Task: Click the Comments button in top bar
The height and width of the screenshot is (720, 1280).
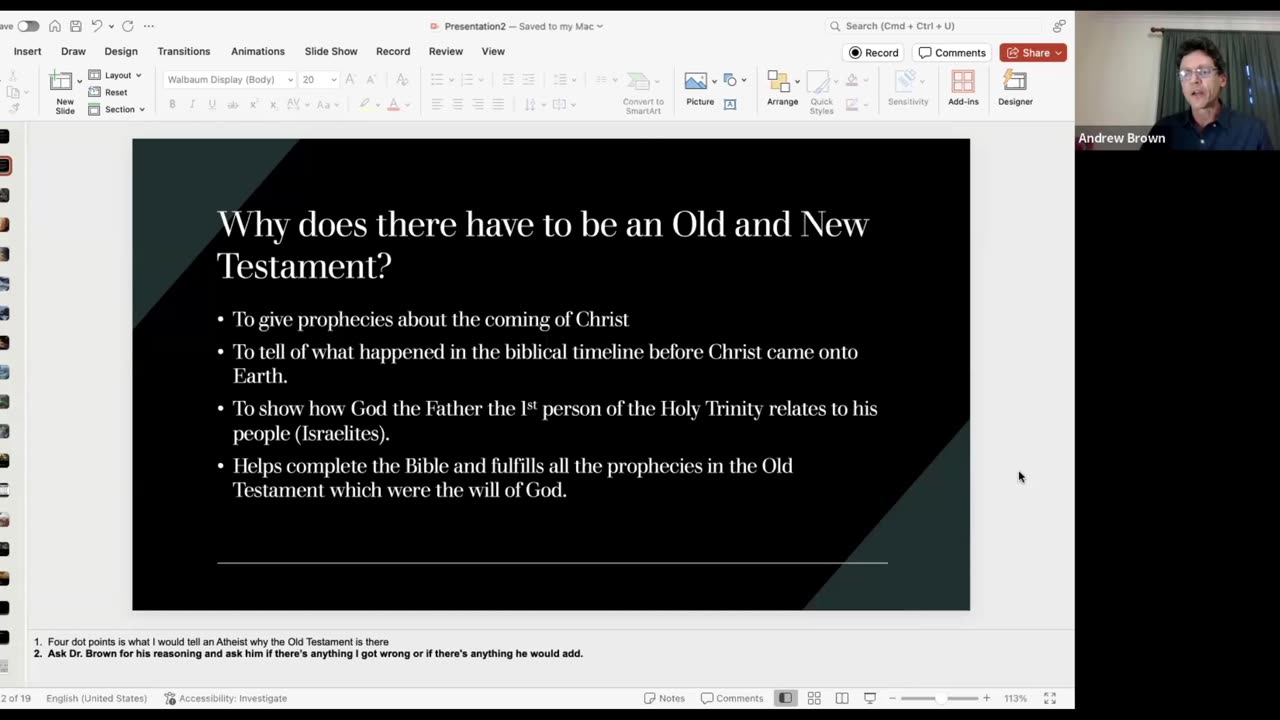Action: (952, 53)
